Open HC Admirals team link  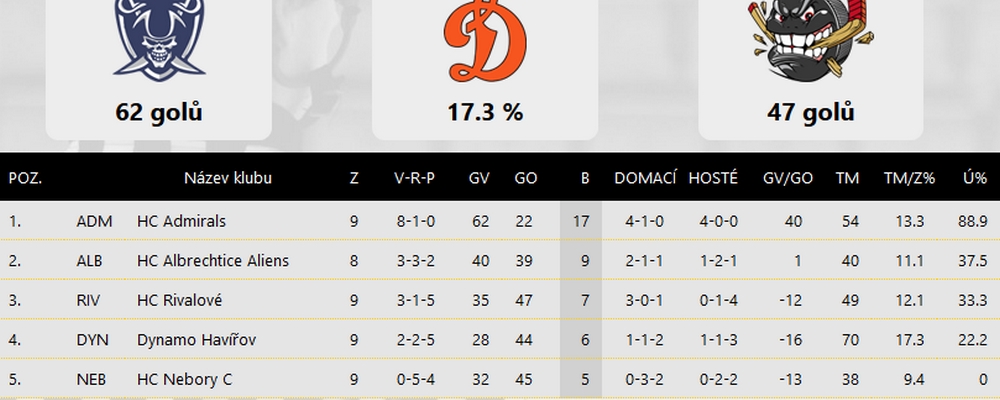(x=181, y=221)
